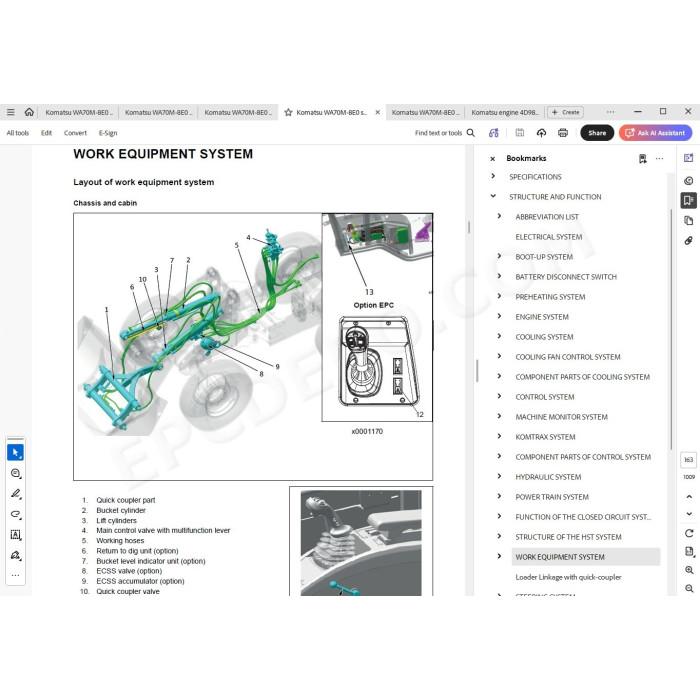Open page display settings icon
This screenshot has width=700, height=700.
690,552
